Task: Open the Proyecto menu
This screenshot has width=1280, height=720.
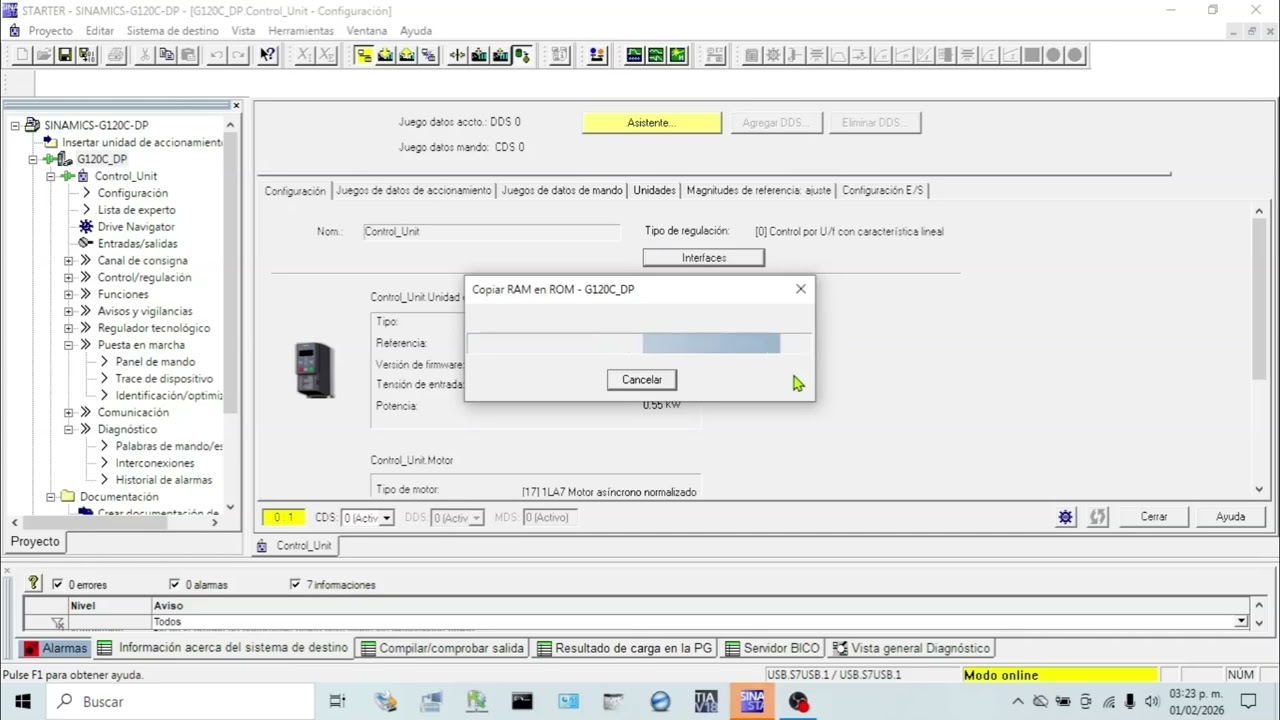Action: pyautogui.click(x=51, y=31)
